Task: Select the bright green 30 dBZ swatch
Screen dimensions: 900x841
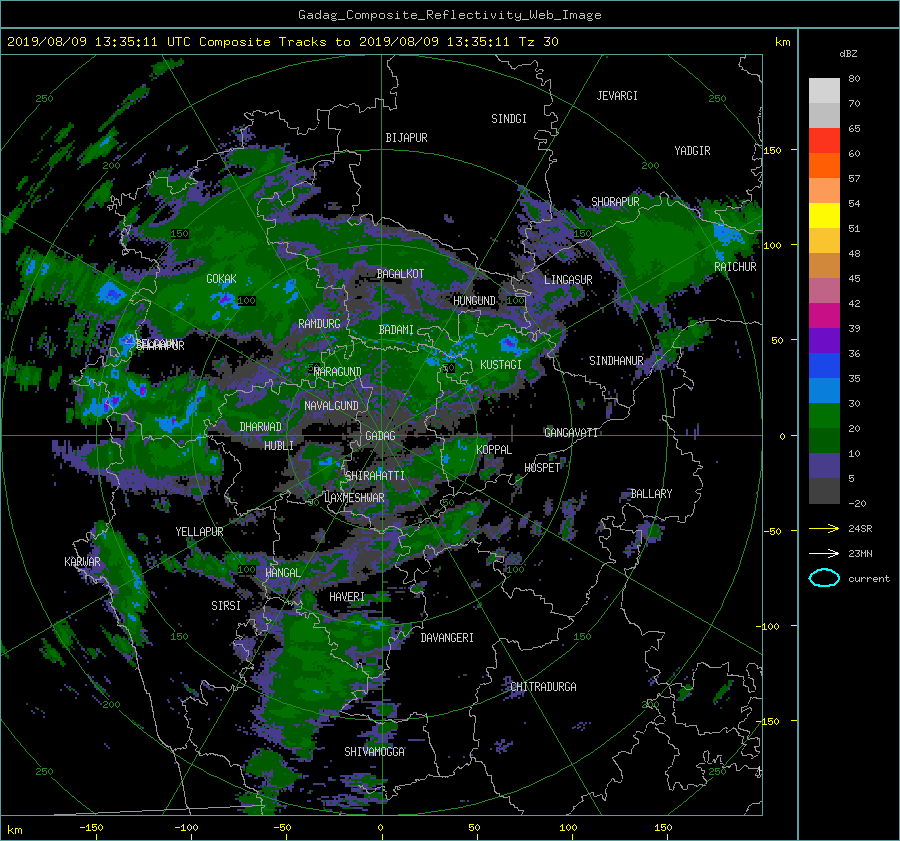Action: [x=824, y=415]
